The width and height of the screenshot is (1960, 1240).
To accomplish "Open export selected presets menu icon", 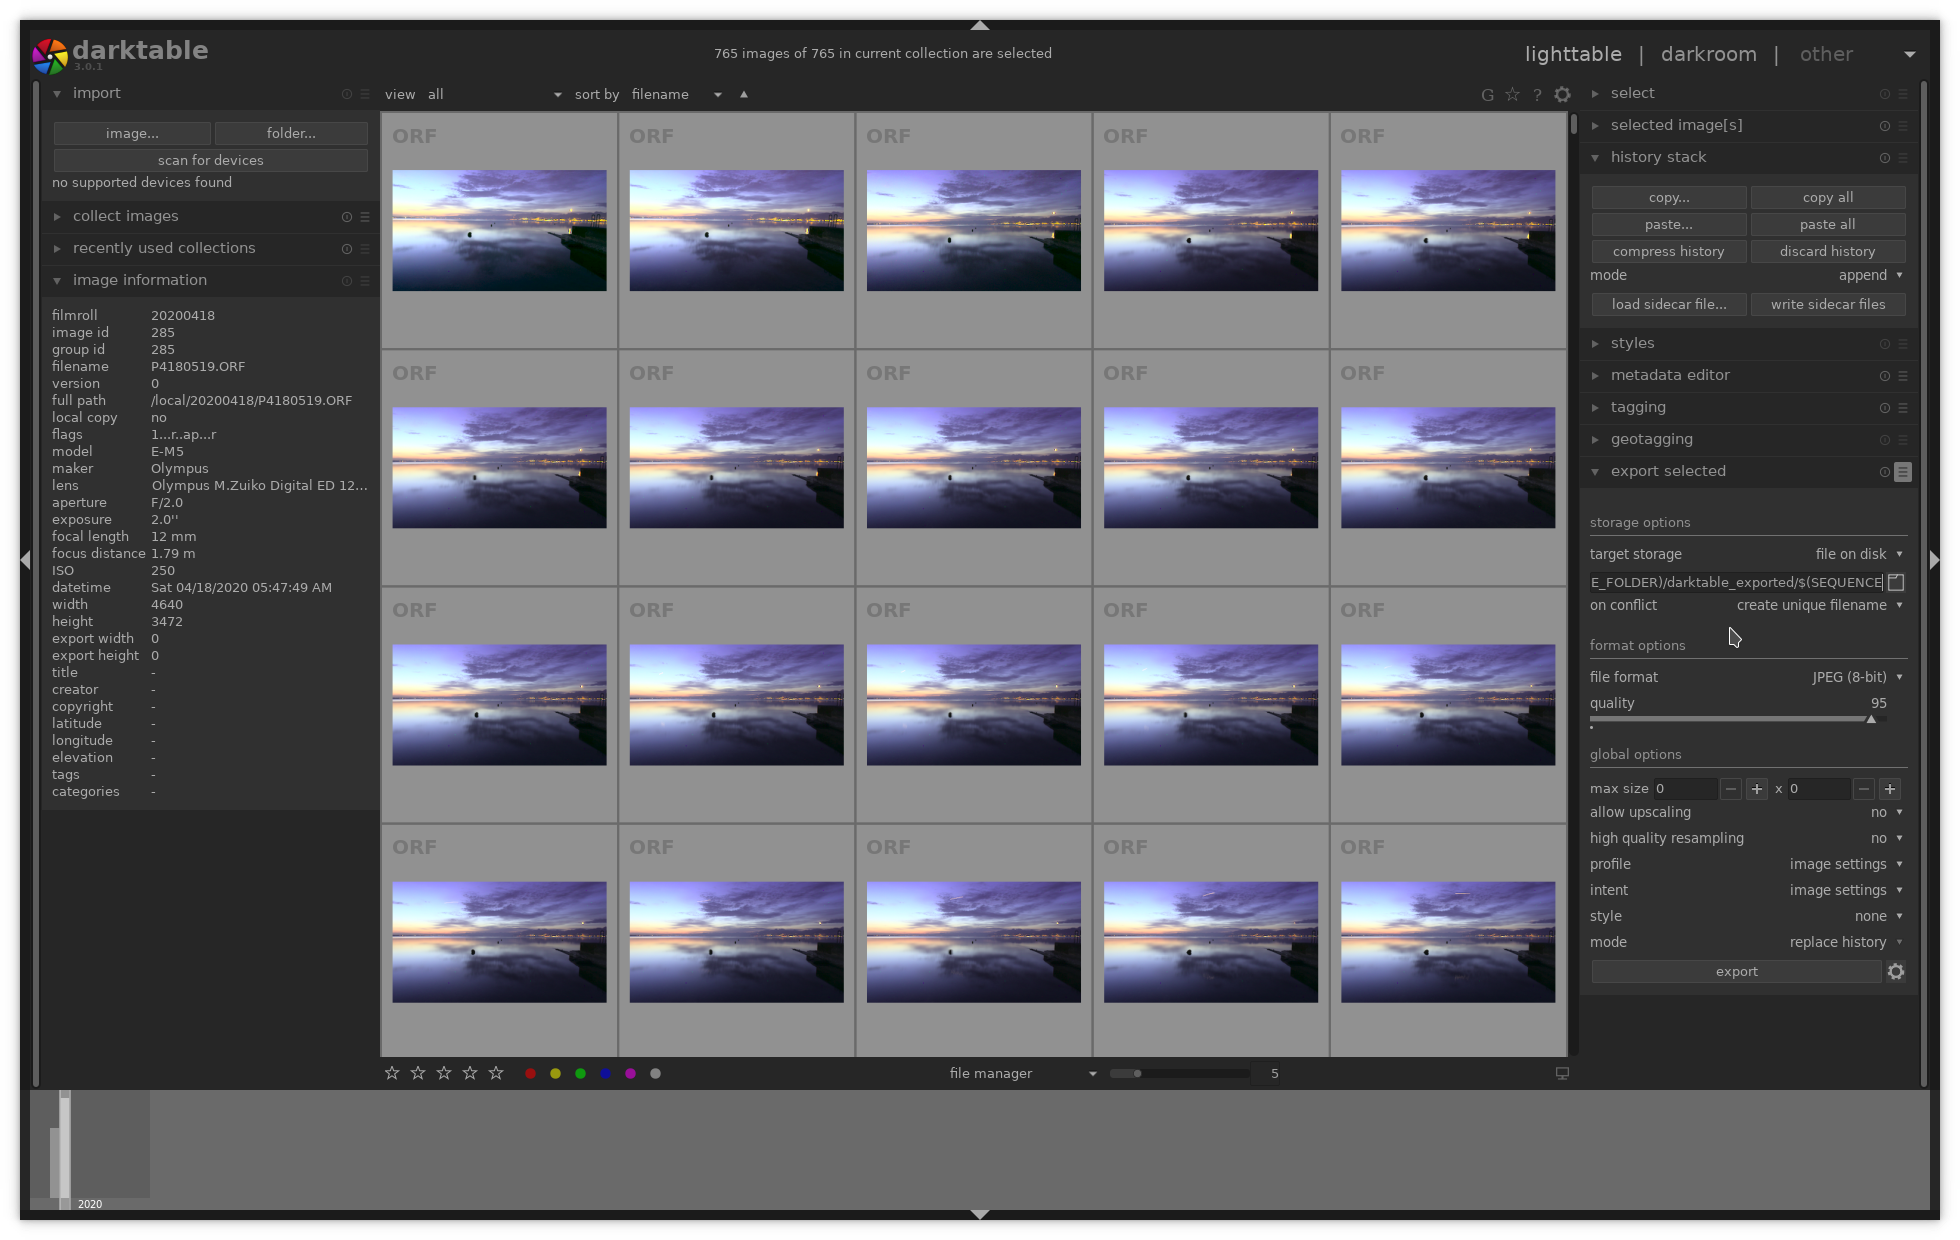I will (1903, 472).
